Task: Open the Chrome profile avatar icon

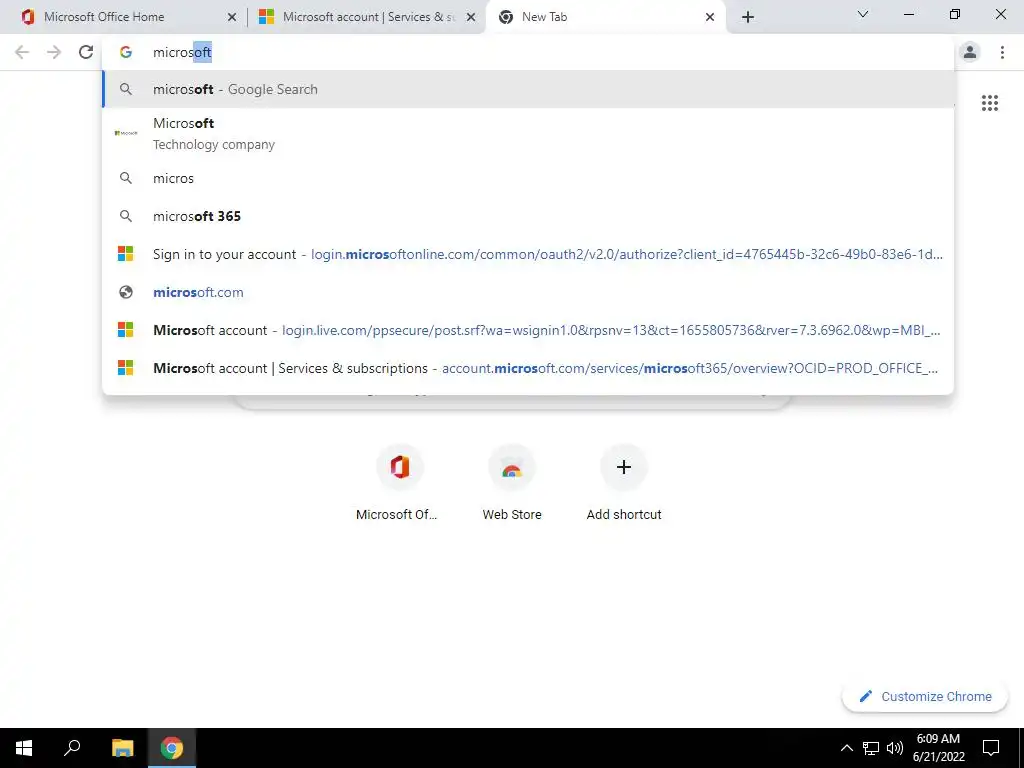Action: coord(970,52)
